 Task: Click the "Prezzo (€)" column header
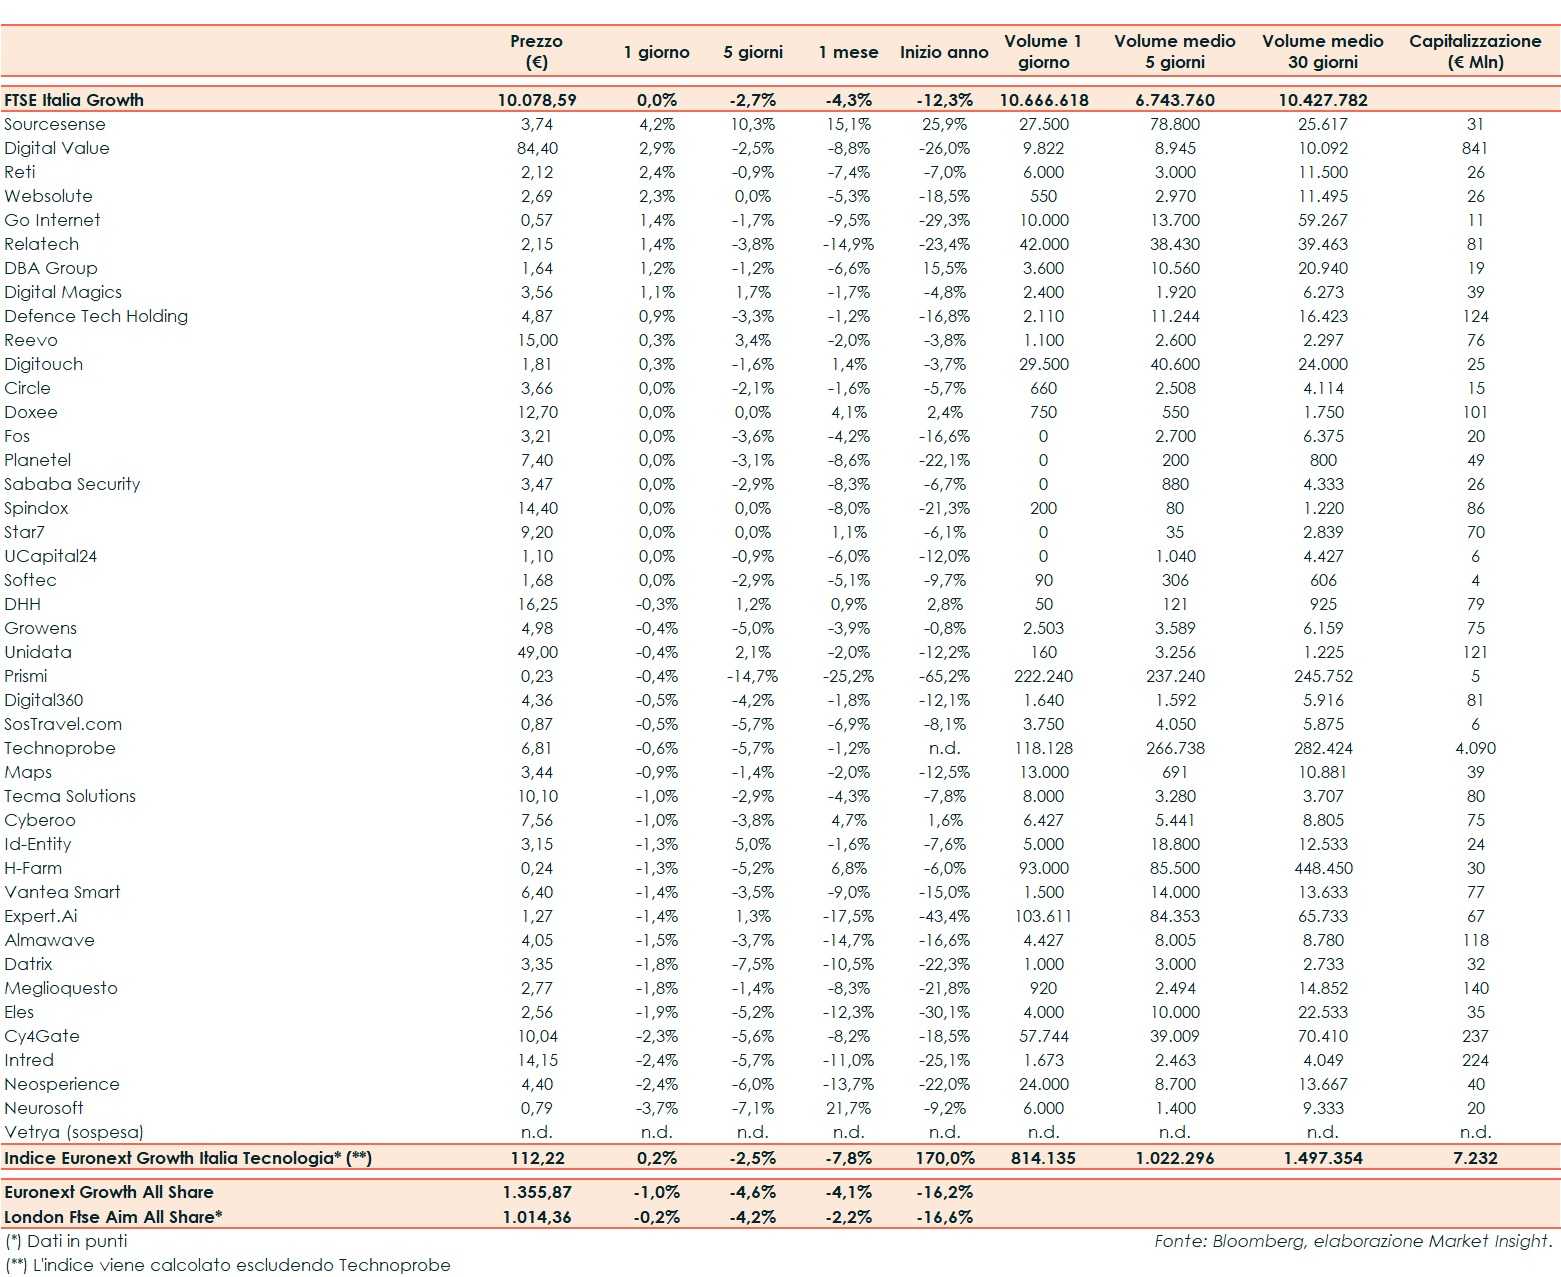537,51
